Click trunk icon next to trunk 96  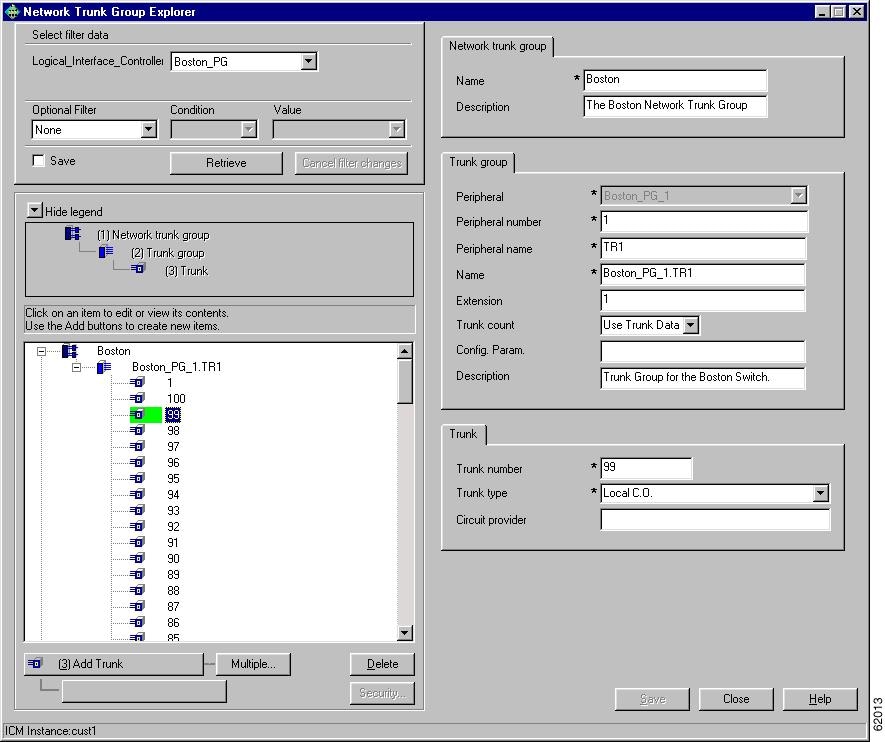point(137,463)
